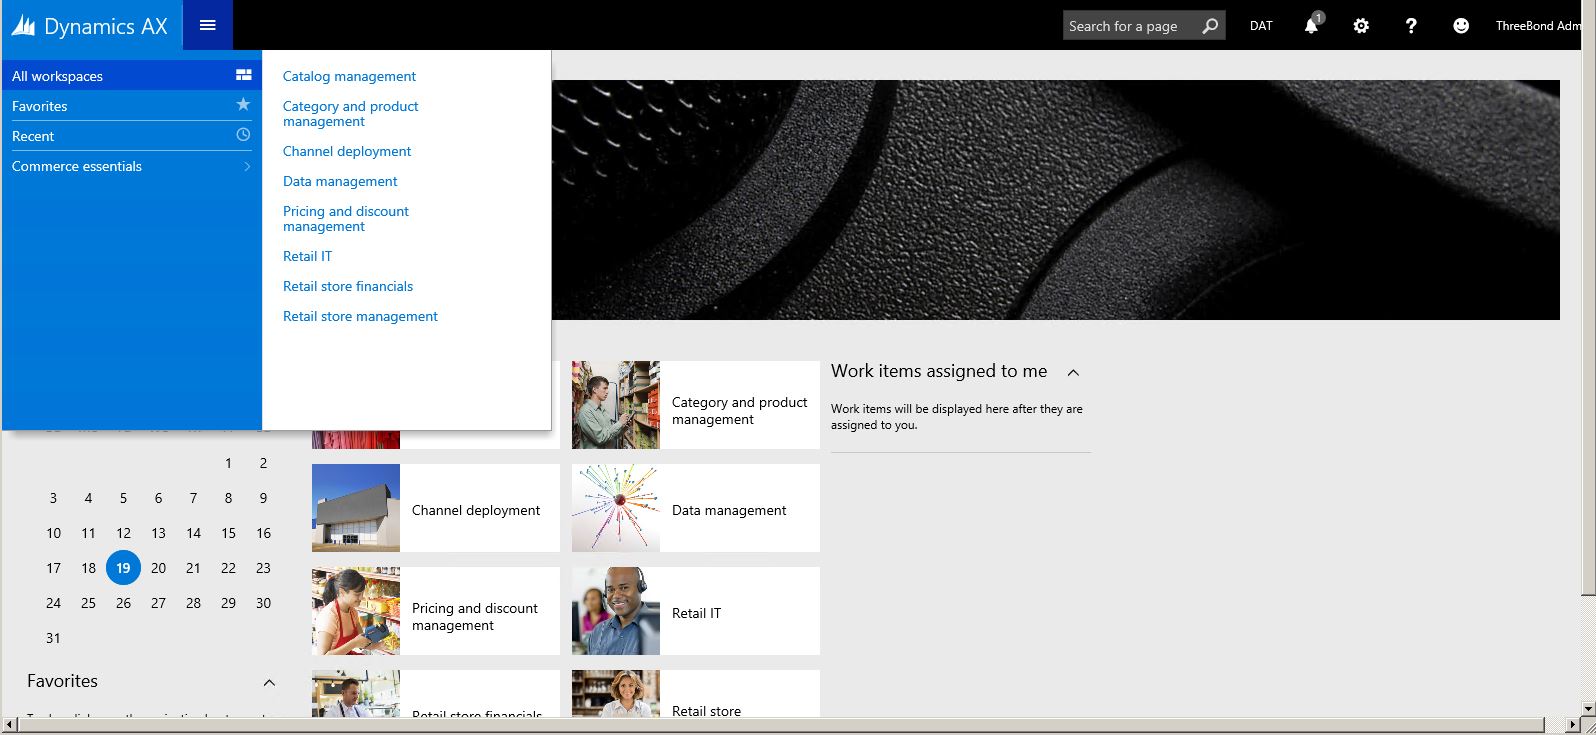This screenshot has height=735, width=1596.
Task: Click the Favorites section heading
Action: pos(62,681)
